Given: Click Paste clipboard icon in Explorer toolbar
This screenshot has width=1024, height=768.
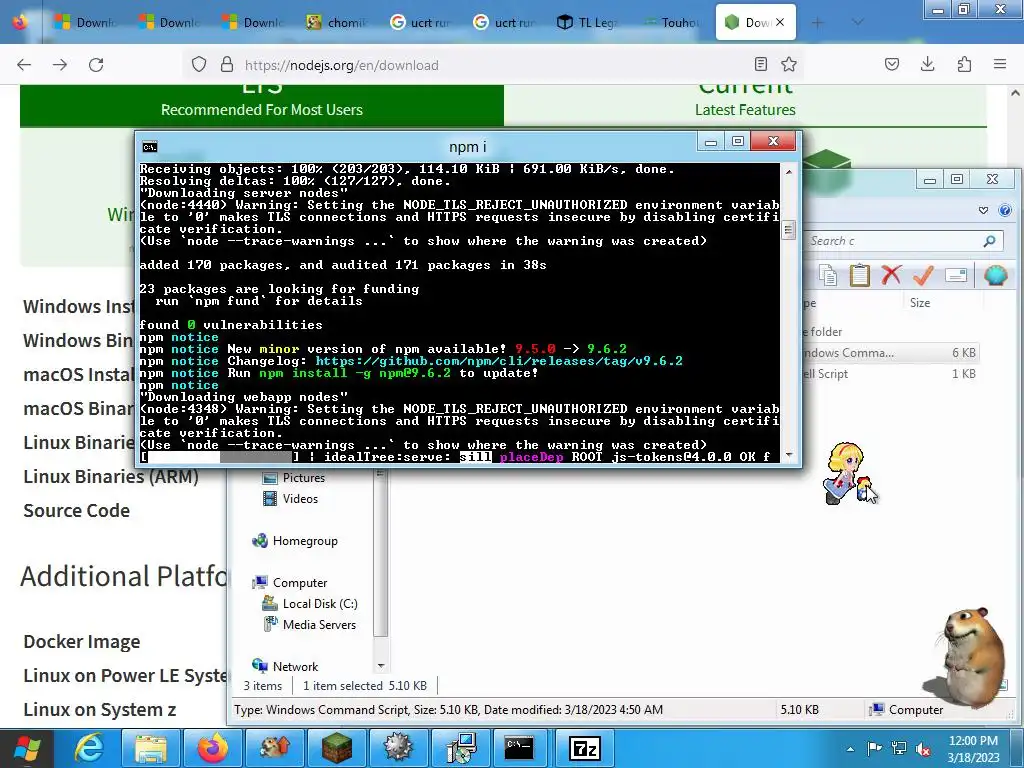Looking at the screenshot, I should point(859,275).
